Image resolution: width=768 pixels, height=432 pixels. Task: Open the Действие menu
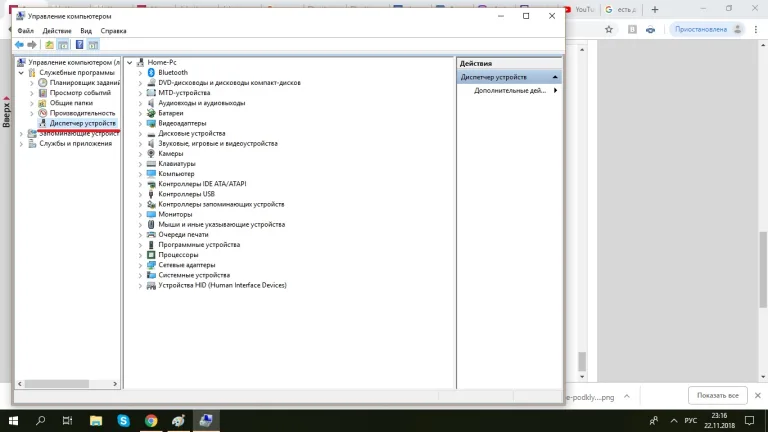57,31
